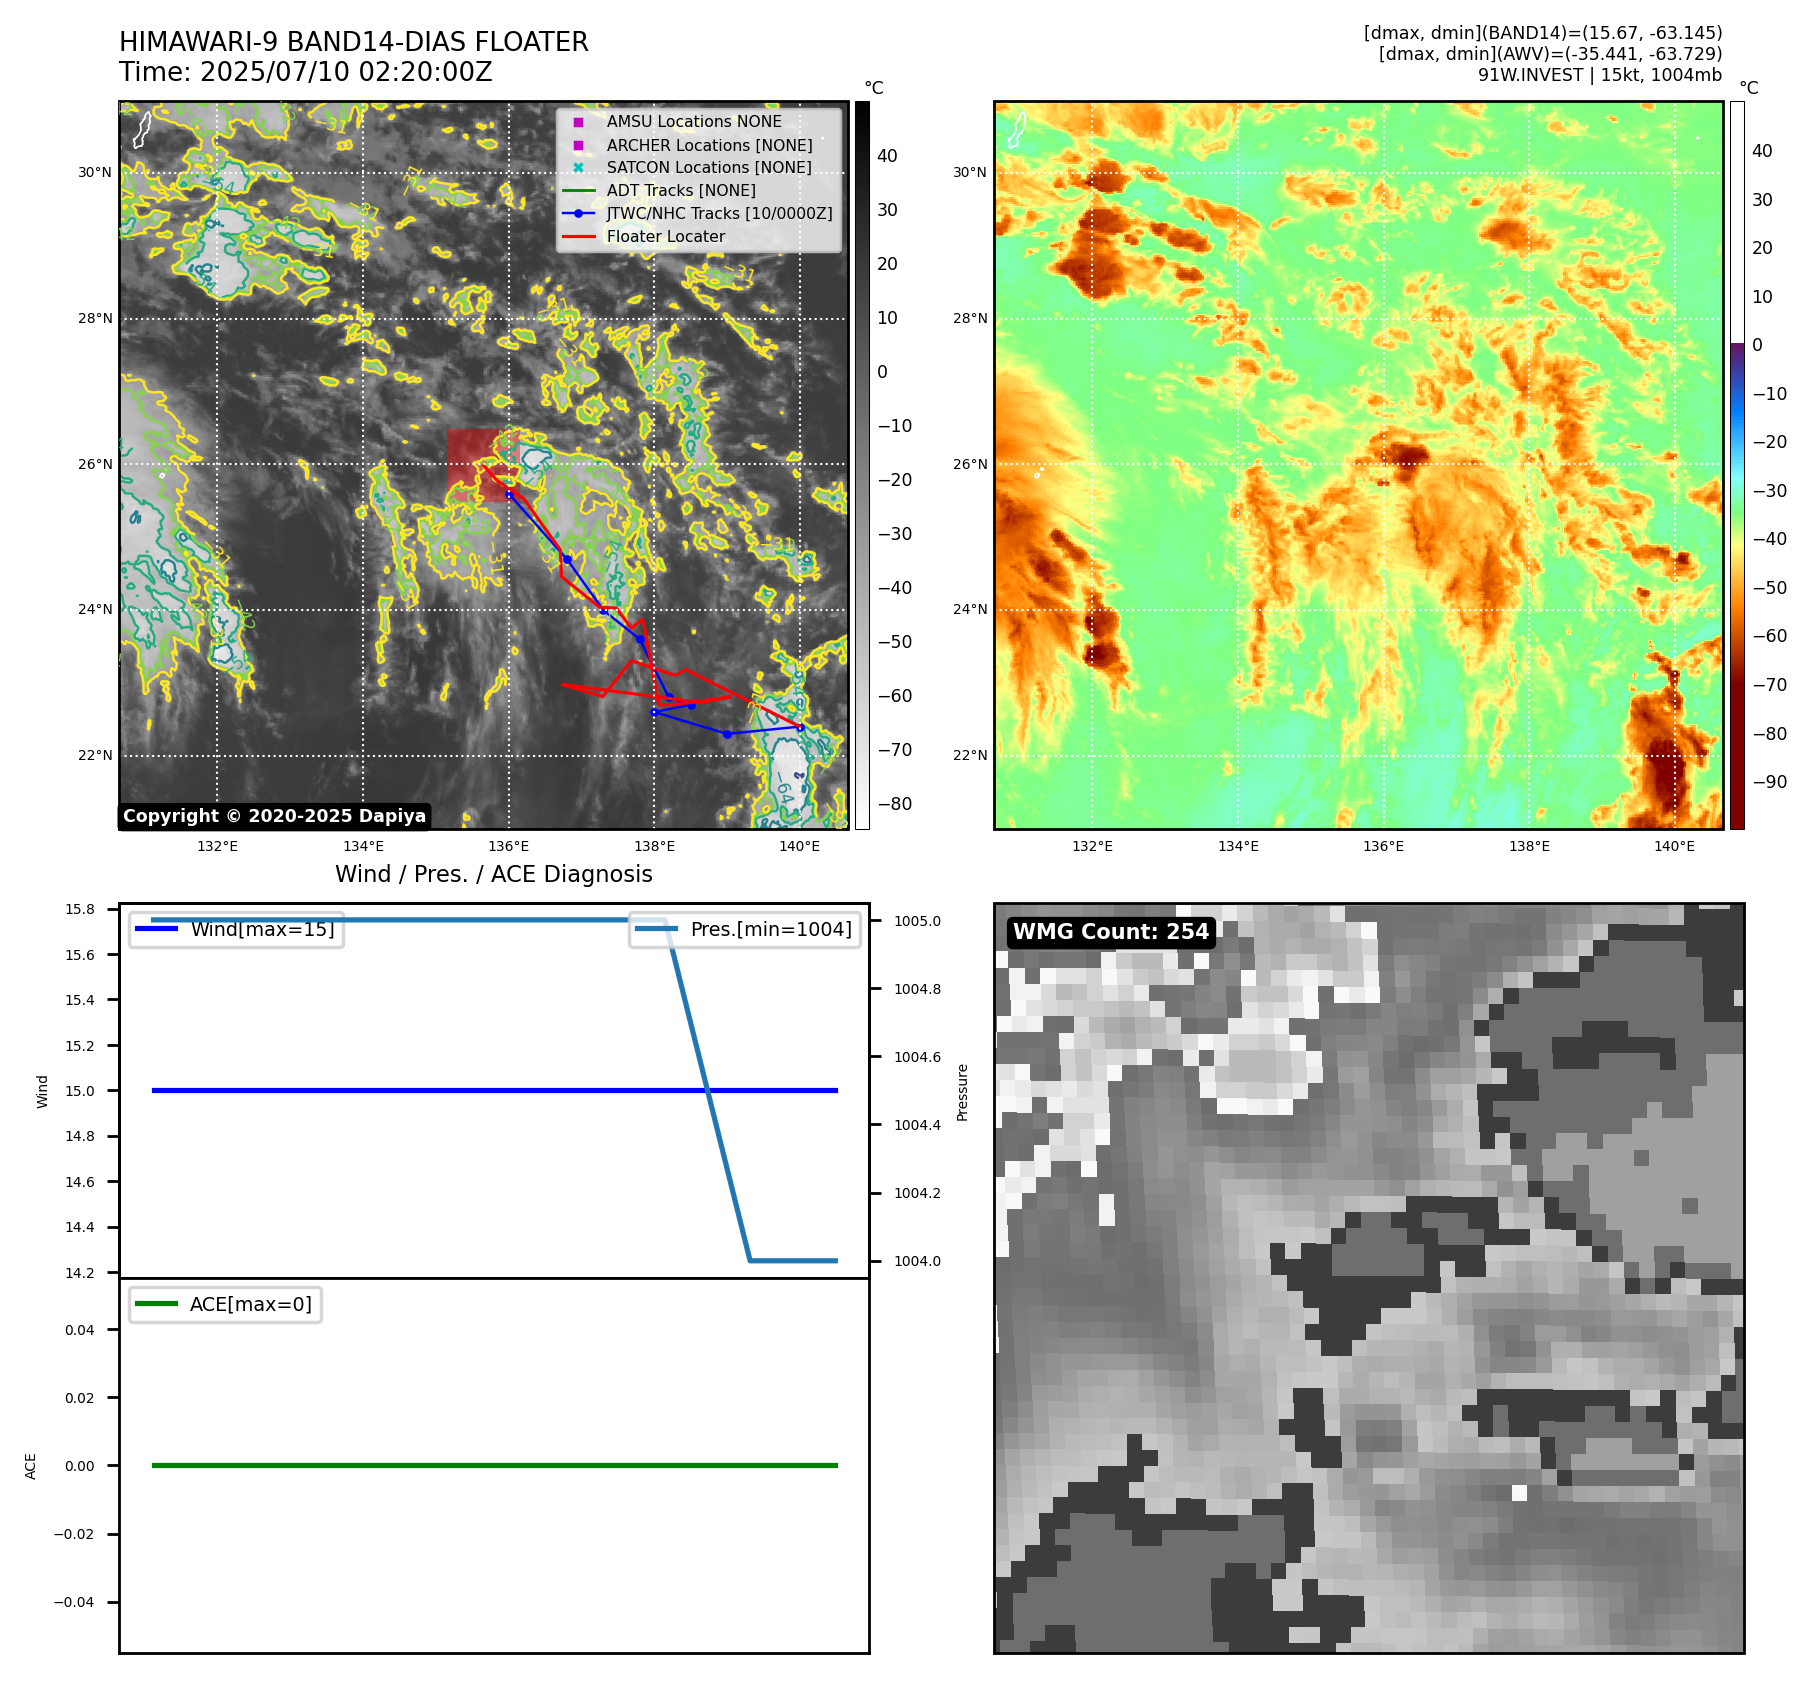This screenshot has width=1813, height=1690.
Task: Click the BAND14 dmax, dmin values line
Action: click(x=1543, y=33)
